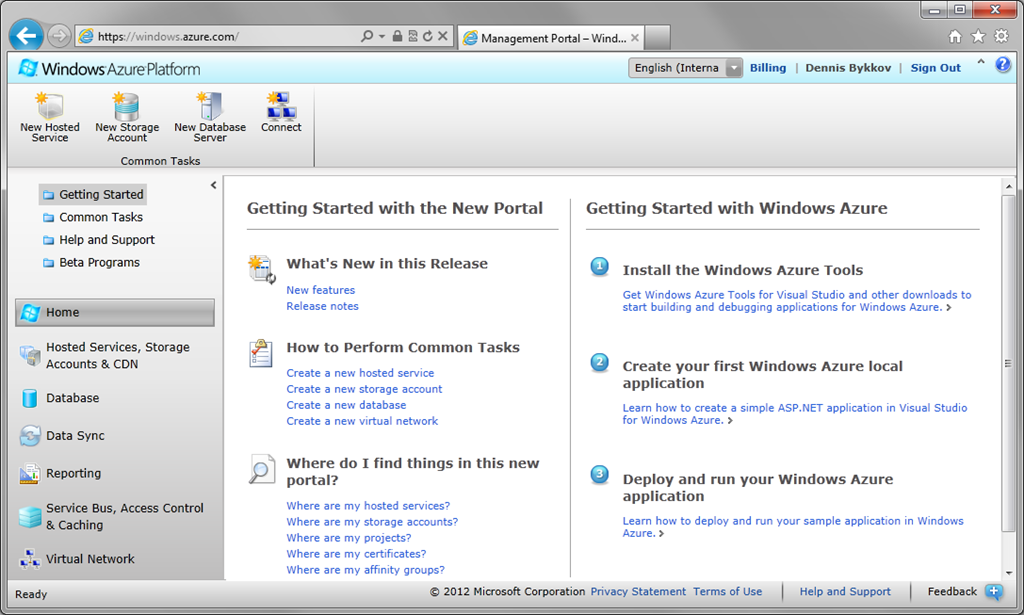This screenshot has height=615, width=1024.
Task: Click the blue help question mark icon
Action: pyautogui.click(x=1002, y=65)
